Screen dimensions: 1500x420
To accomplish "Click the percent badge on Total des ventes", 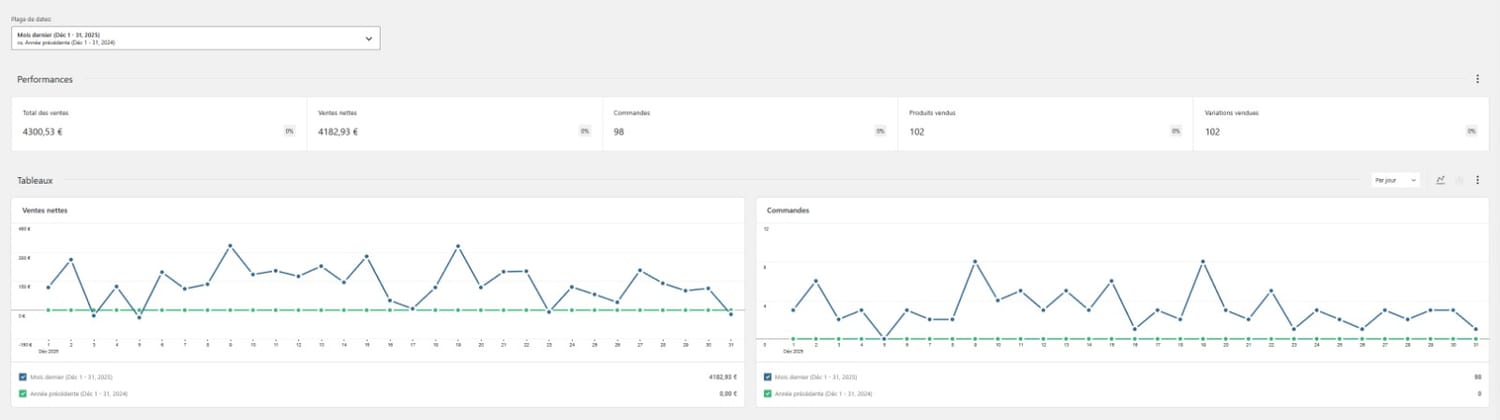I will tap(289, 131).
